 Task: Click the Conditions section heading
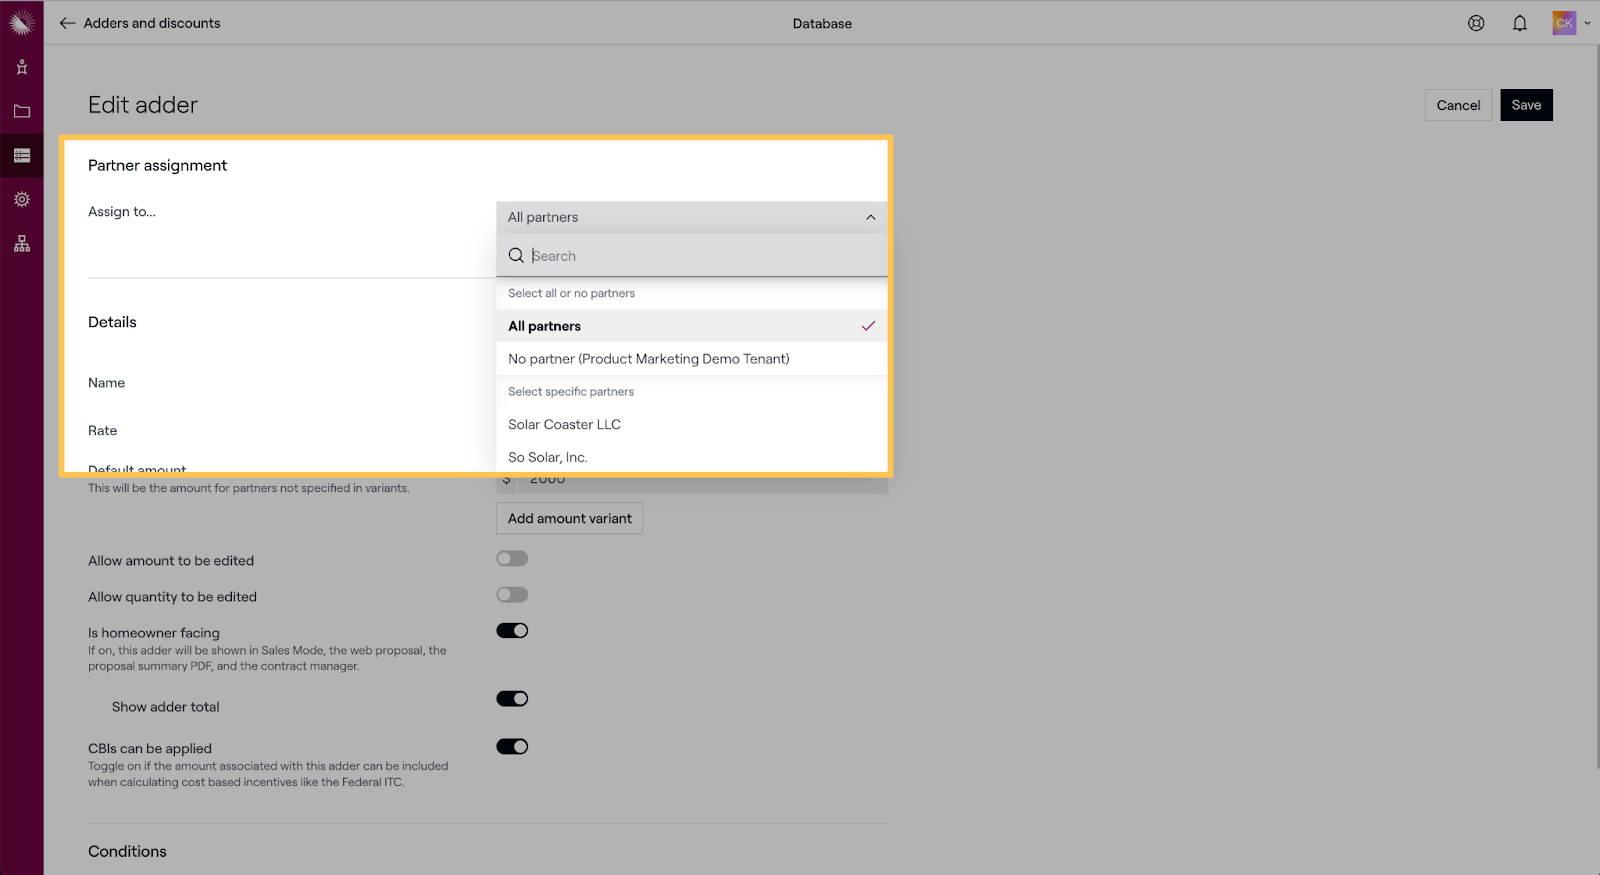(x=127, y=851)
